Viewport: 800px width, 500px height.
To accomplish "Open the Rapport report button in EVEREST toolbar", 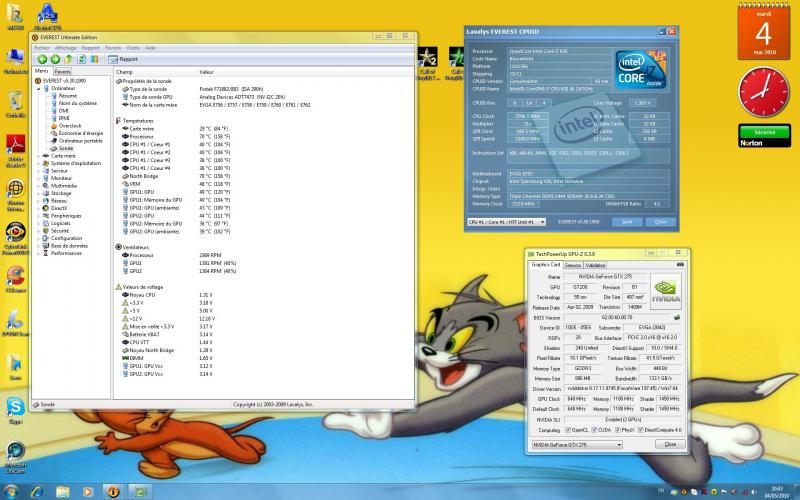I will tap(123, 59).
